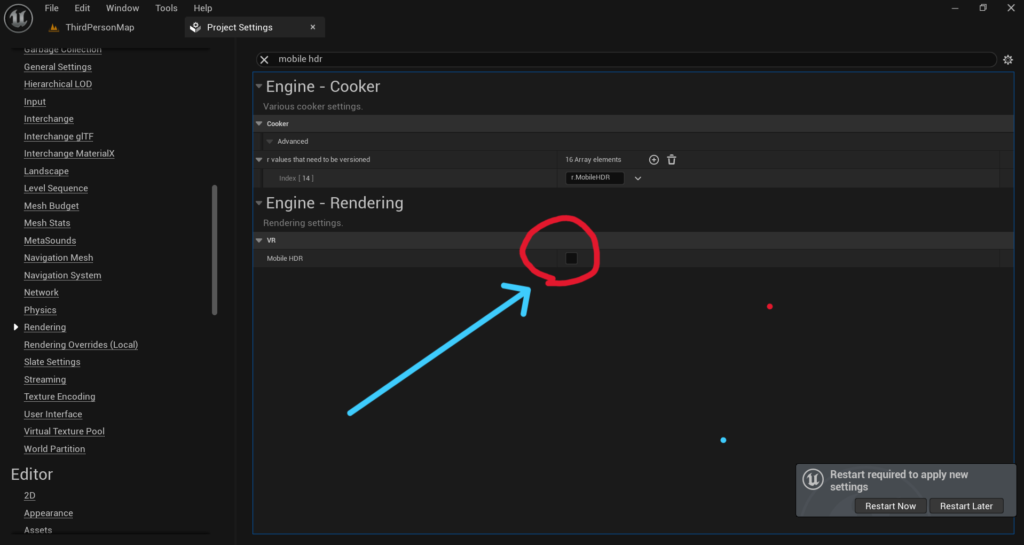Open World Partition settings
Viewport: 1024px width, 545px height.
(x=54, y=449)
